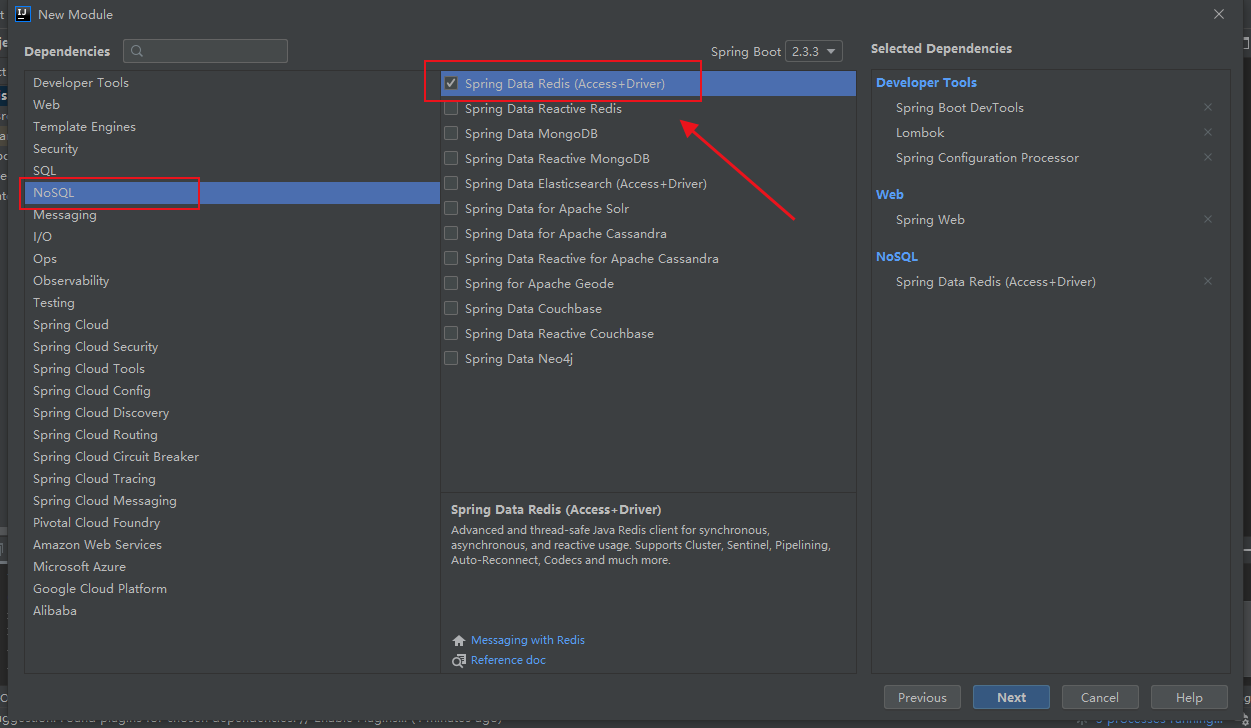Select Security category

point(232,148)
